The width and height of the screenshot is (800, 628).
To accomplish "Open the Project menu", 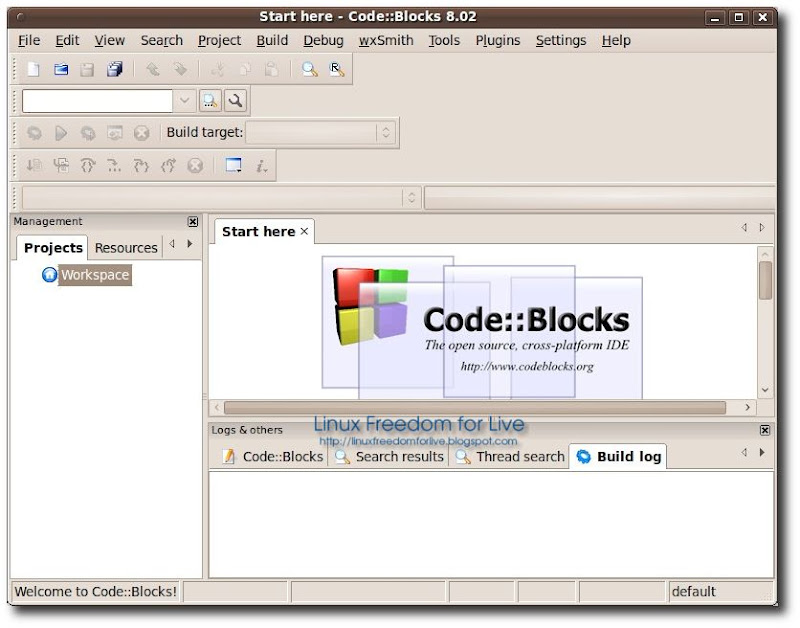I will coord(219,40).
